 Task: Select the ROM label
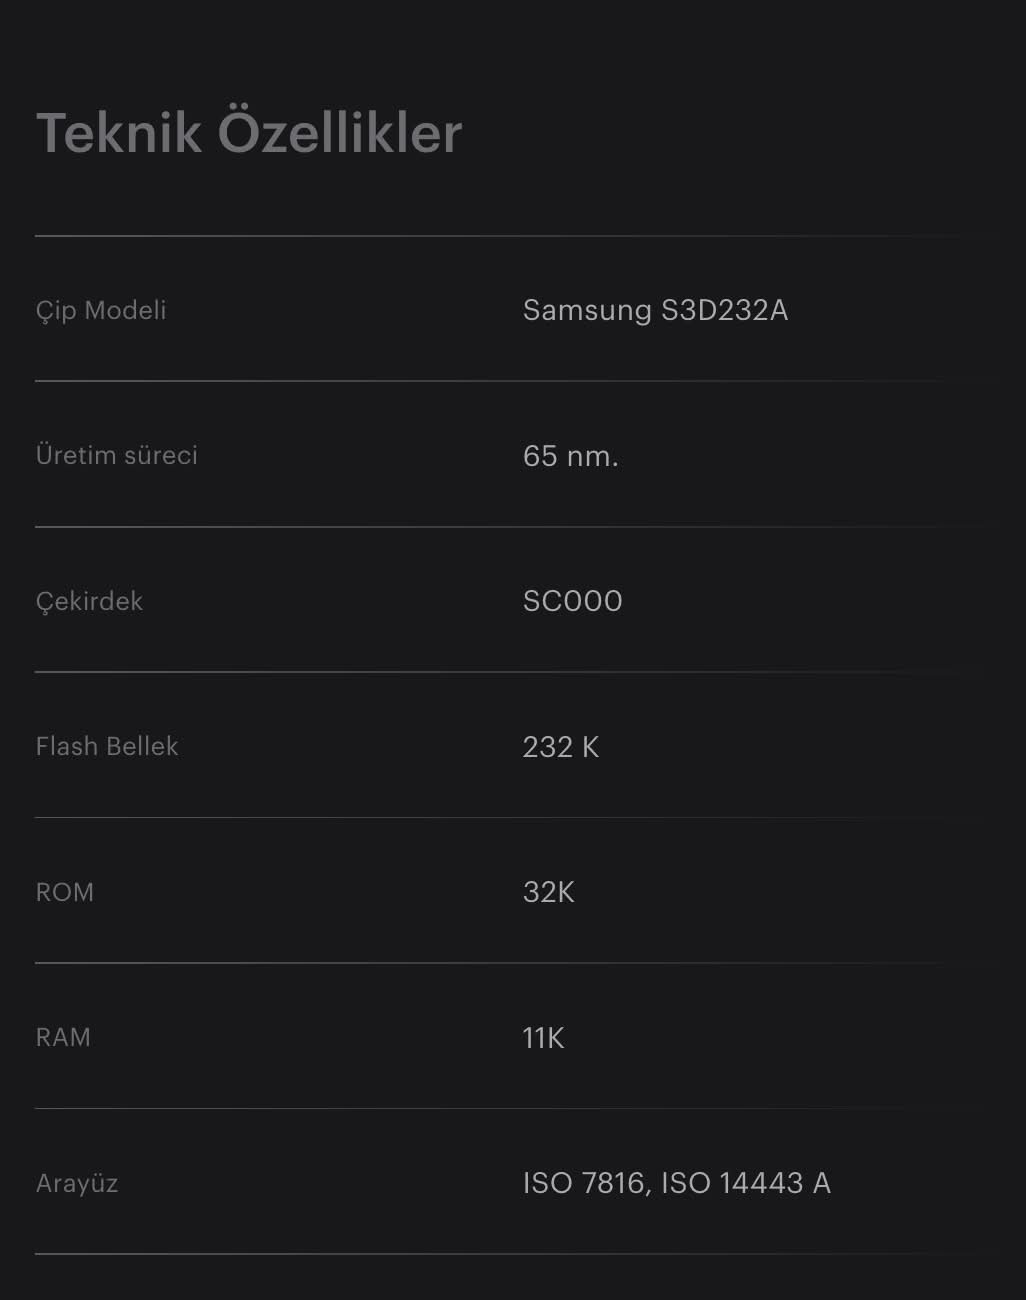[x=64, y=892]
